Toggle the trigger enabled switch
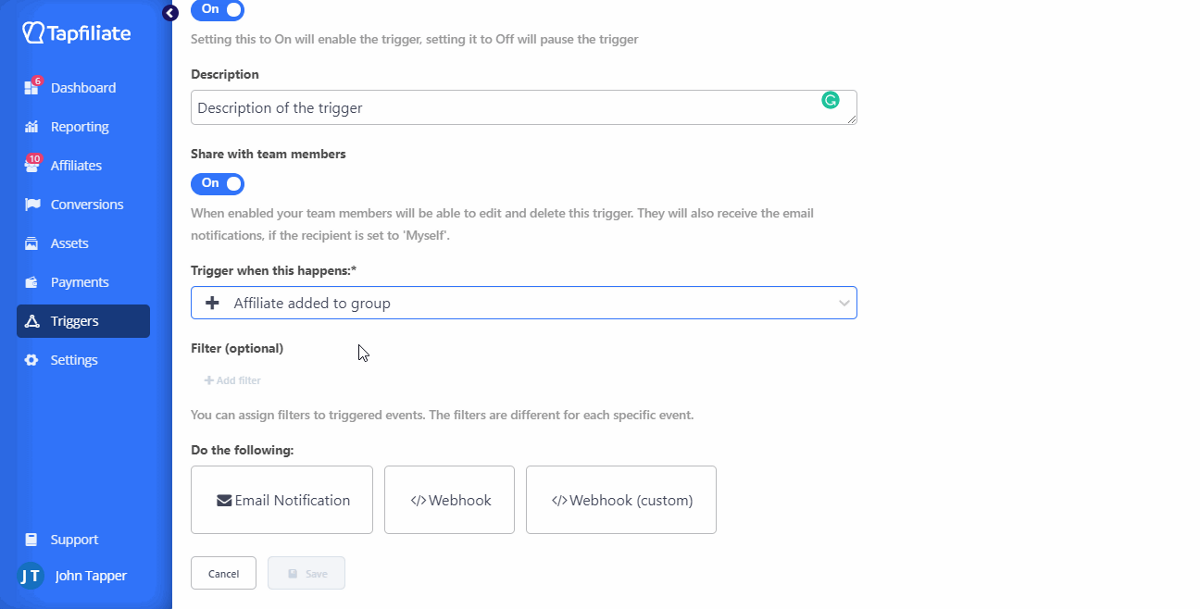 click(217, 9)
